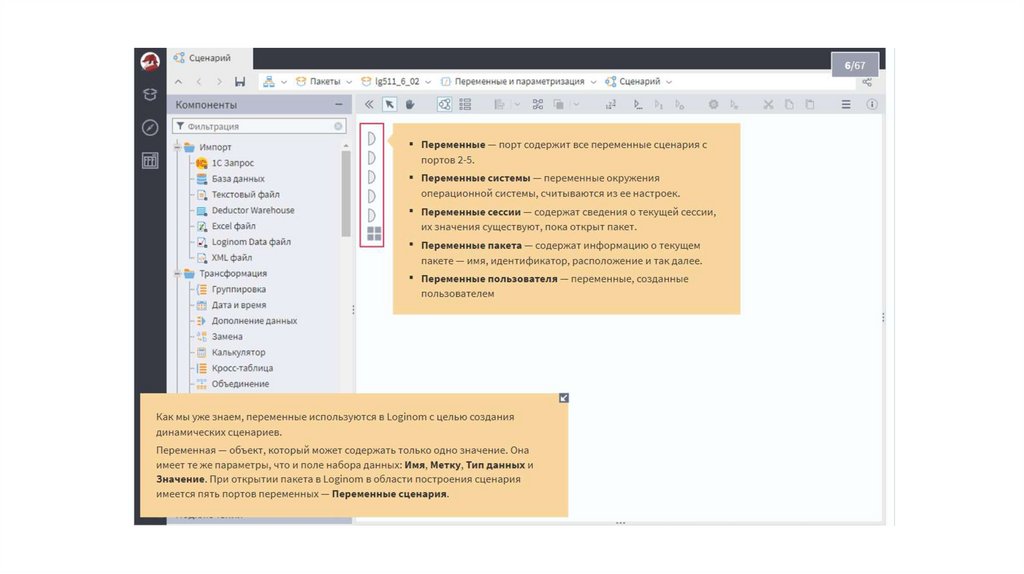Click the Excel файл import component

click(233, 226)
